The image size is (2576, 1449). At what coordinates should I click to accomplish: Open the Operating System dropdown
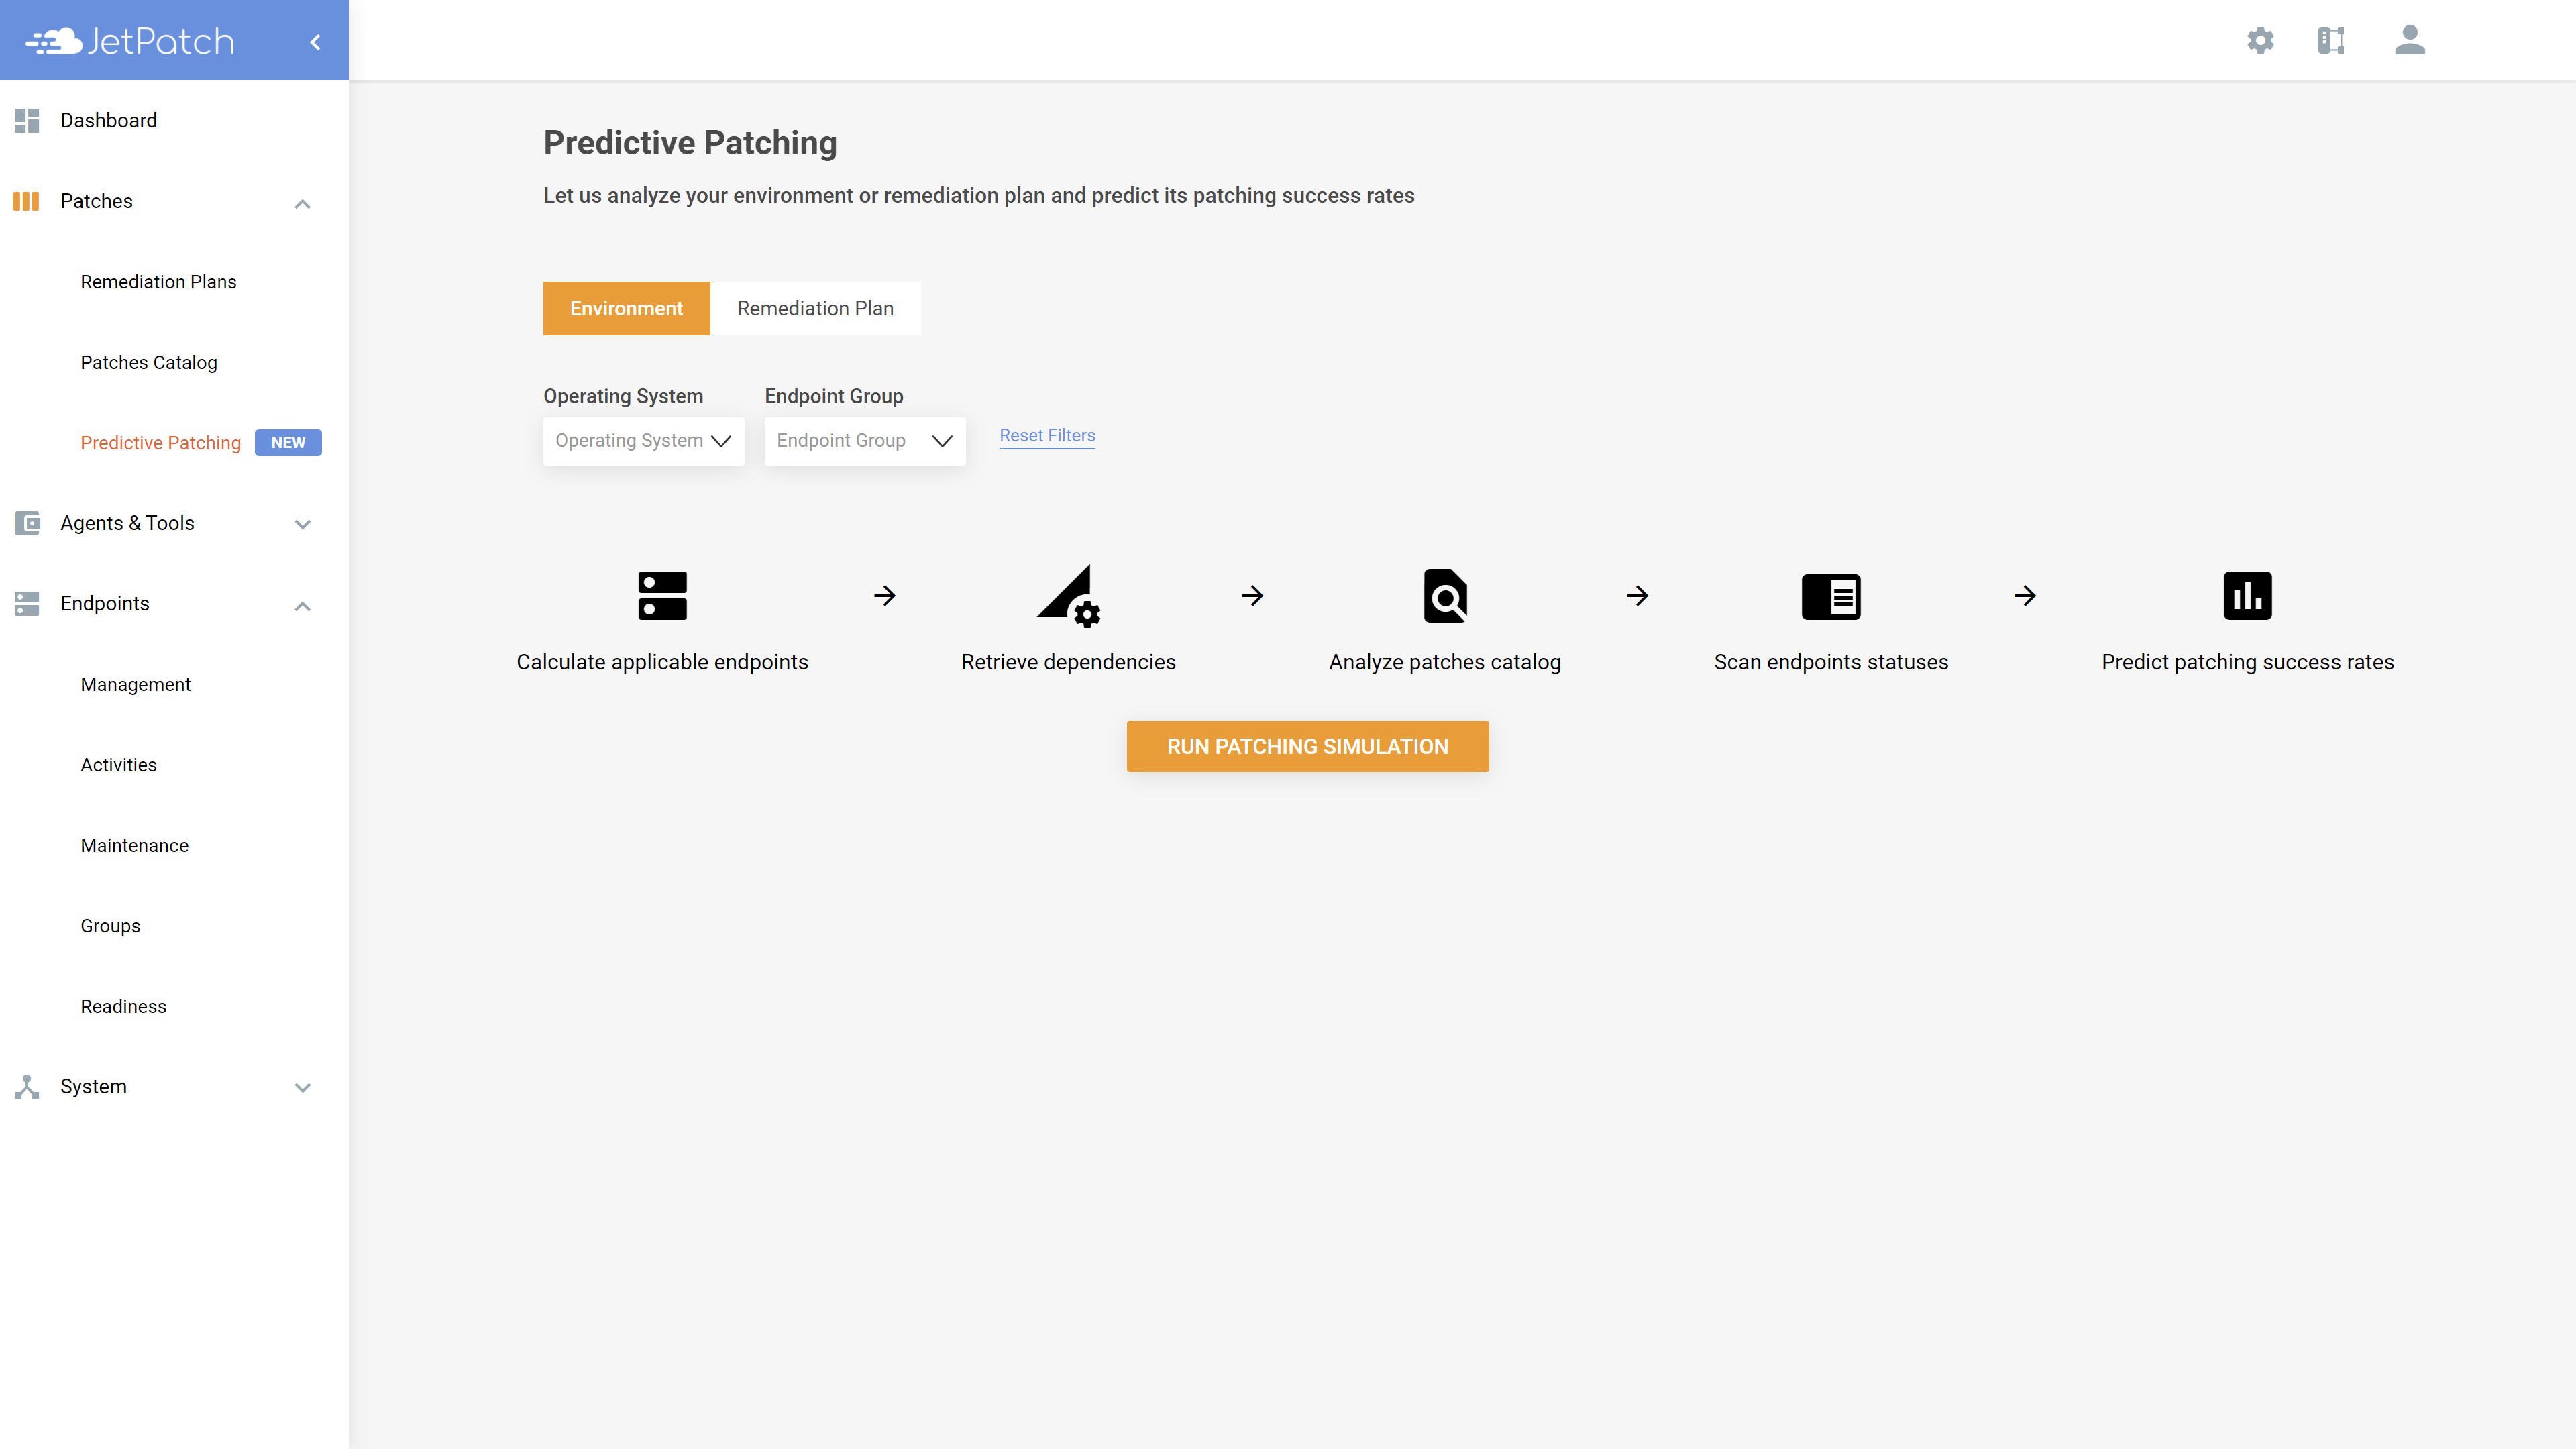point(643,441)
